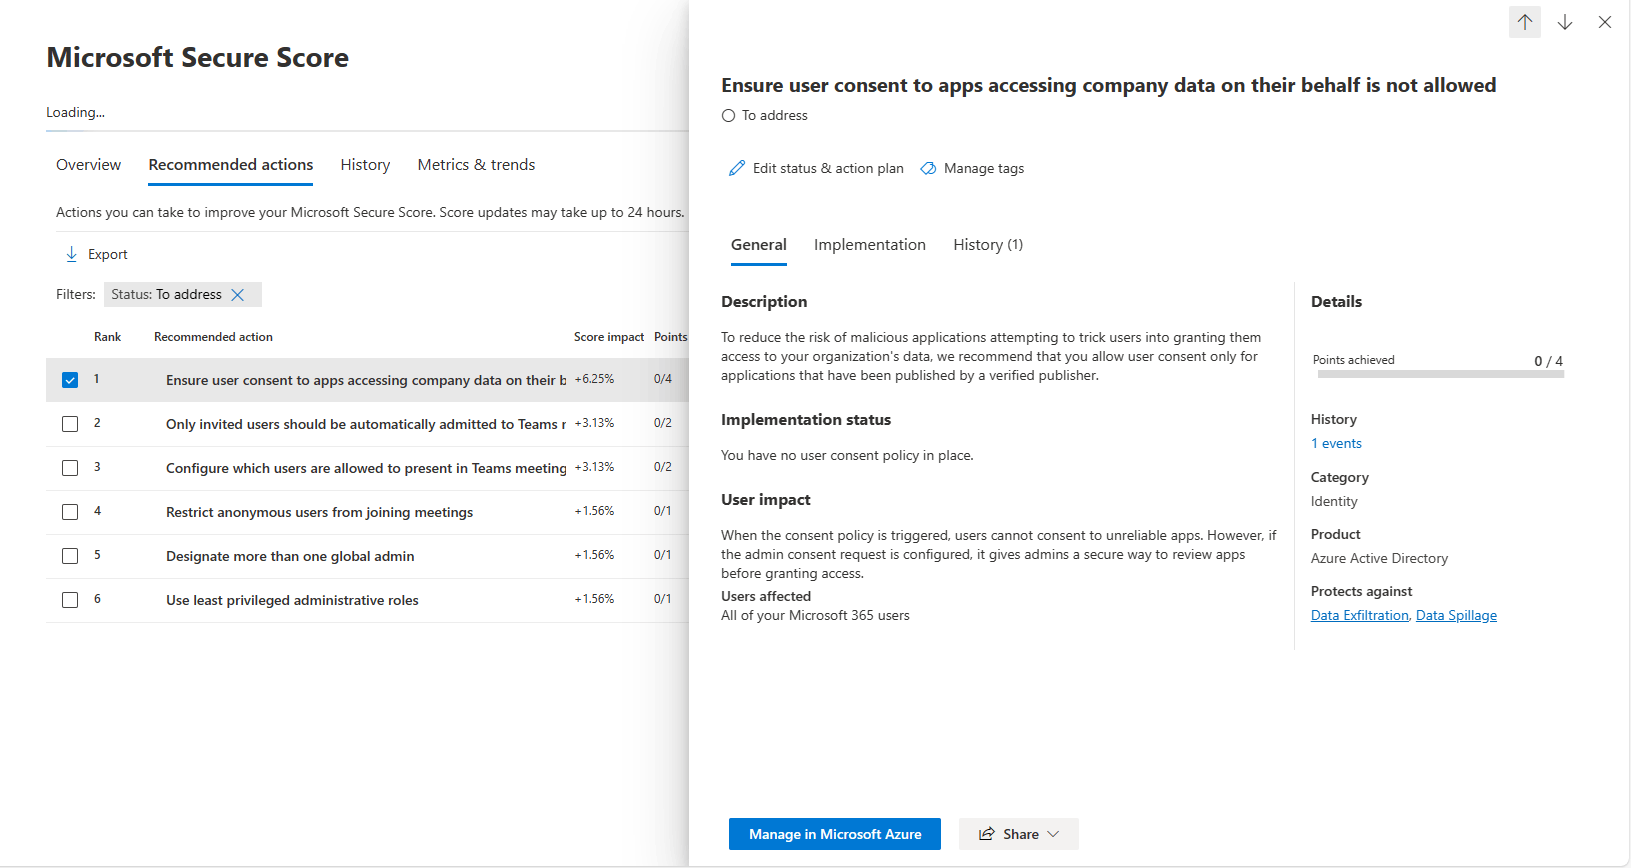Click the Points achieved progress bar
The width and height of the screenshot is (1631, 868).
point(1440,374)
